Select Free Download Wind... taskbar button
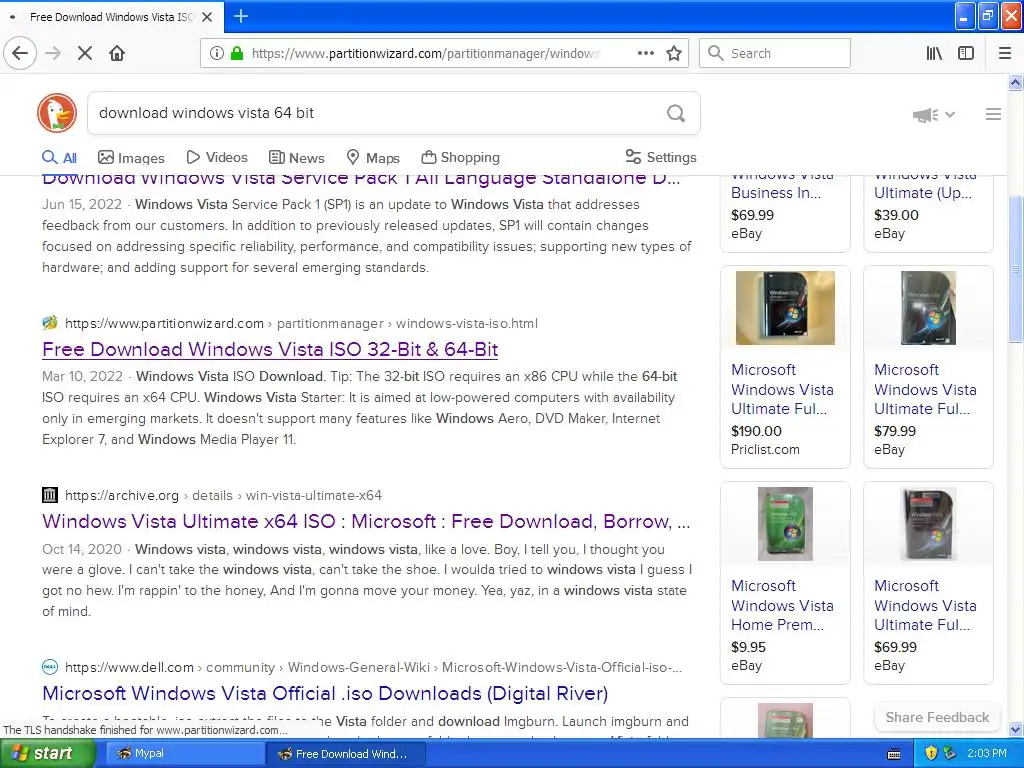This screenshot has width=1024, height=768. 346,754
